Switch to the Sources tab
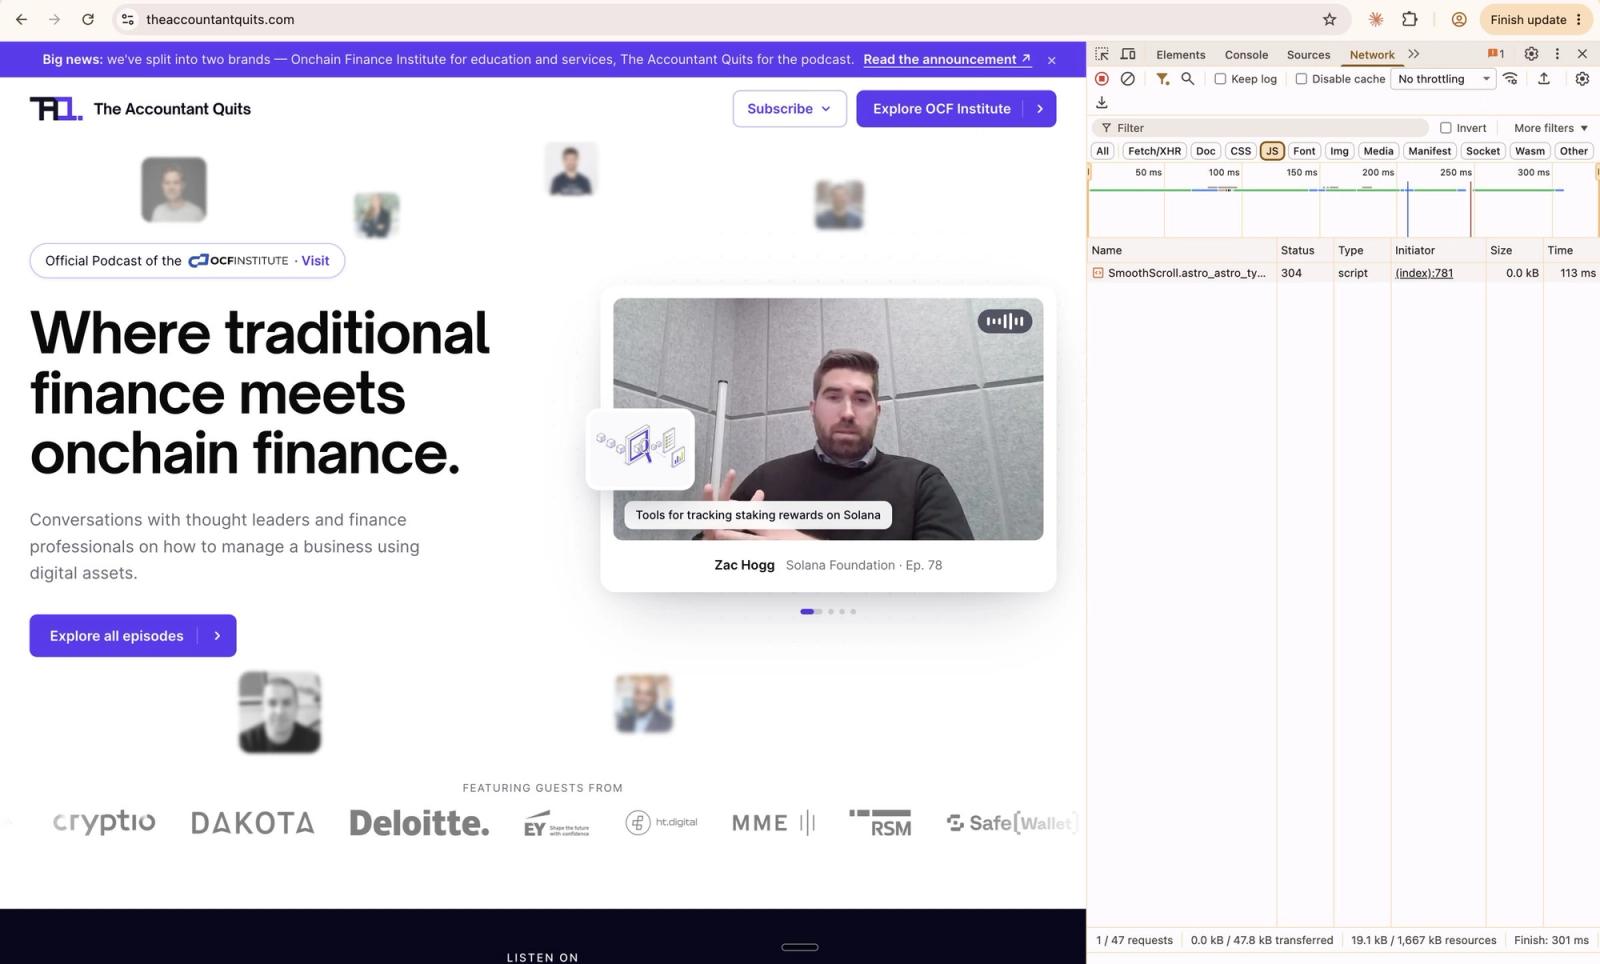 tap(1308, 55)
